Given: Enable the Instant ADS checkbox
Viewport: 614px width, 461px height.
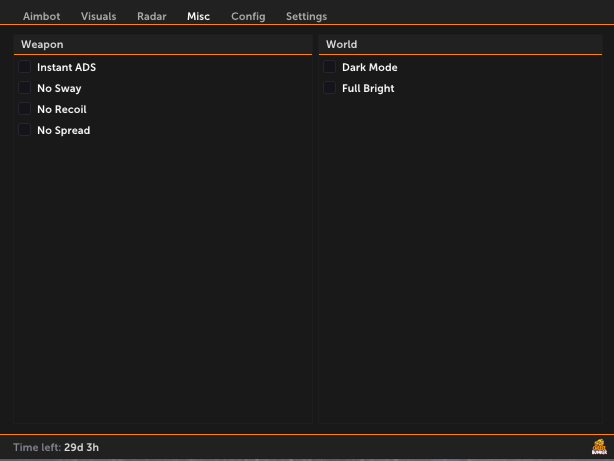Looking at the screenshot, I should pyautogui.click(x=25, y=67).
